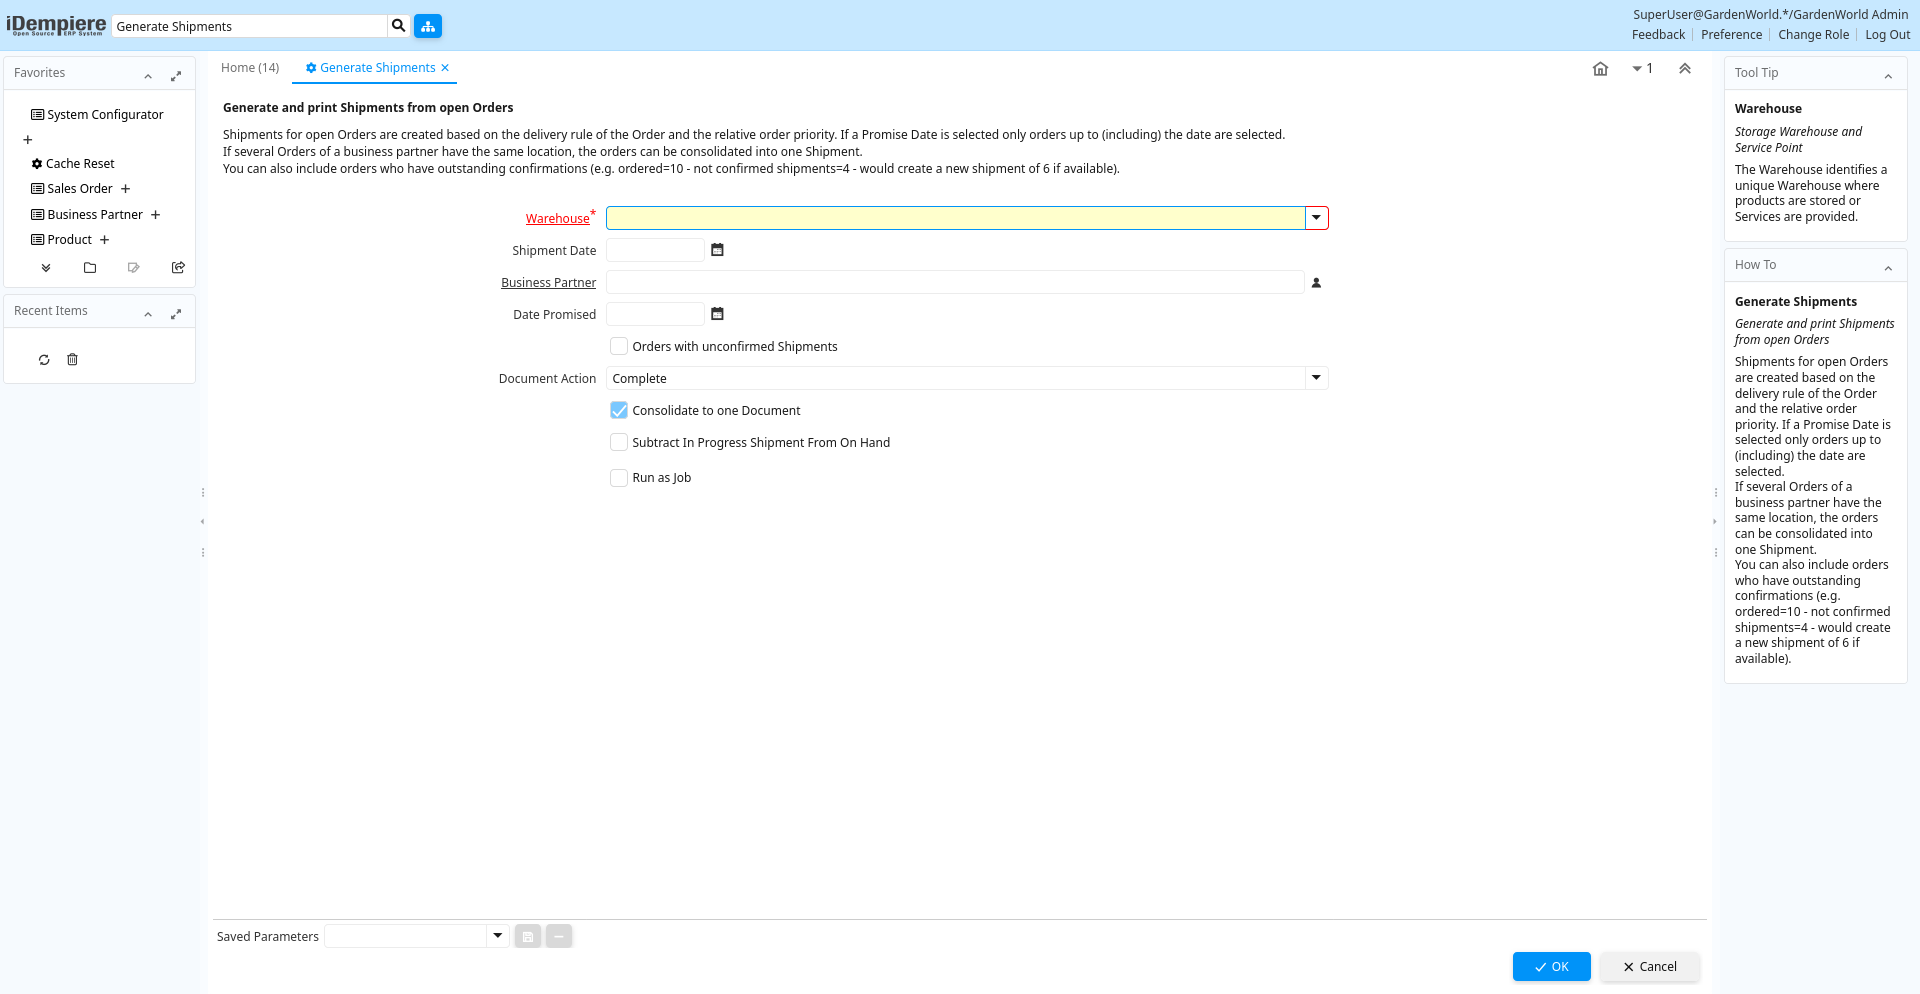Image resolution: width=1920 pixels, height=994 pixels.
Task: Open Sales Order from Favorites
Action: point(80,189)
